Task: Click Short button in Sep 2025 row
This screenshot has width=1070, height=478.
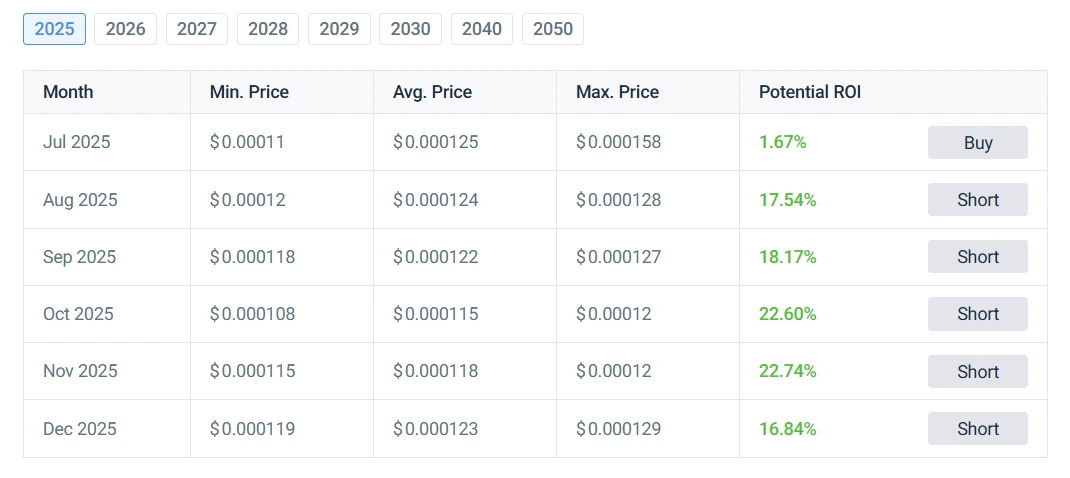Action: [x=977, y=257]
